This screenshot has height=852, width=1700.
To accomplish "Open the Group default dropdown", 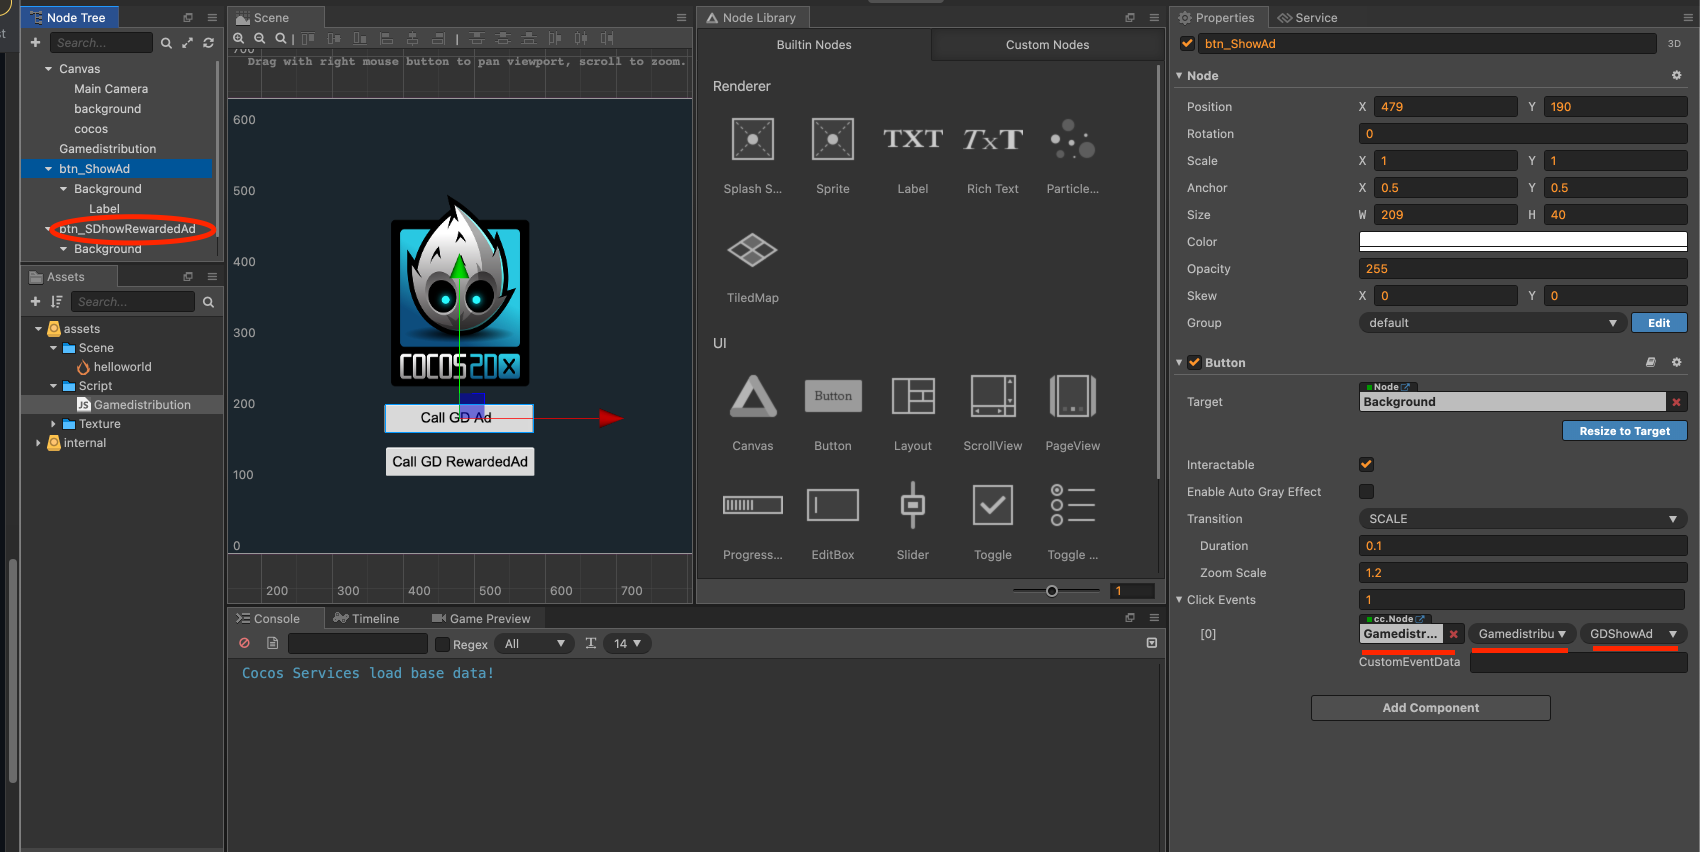I will [1491, 323].
